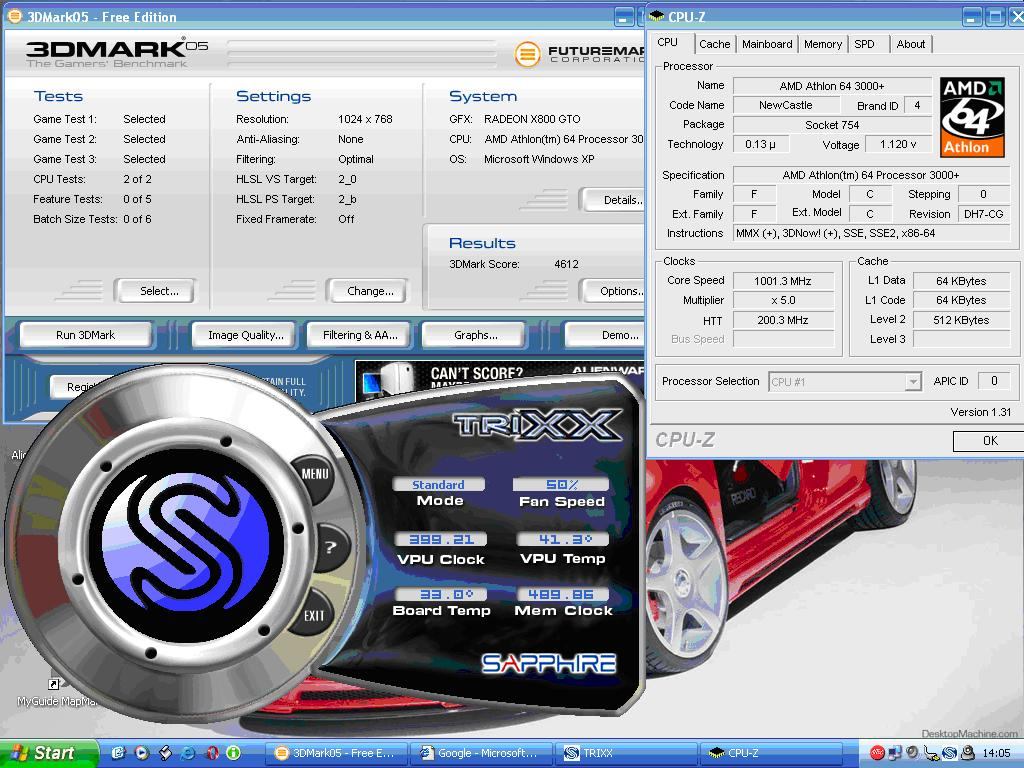Open Filtering & AA... tool
The height and width of the screenshot is (768, 1024).
(360, 335)
